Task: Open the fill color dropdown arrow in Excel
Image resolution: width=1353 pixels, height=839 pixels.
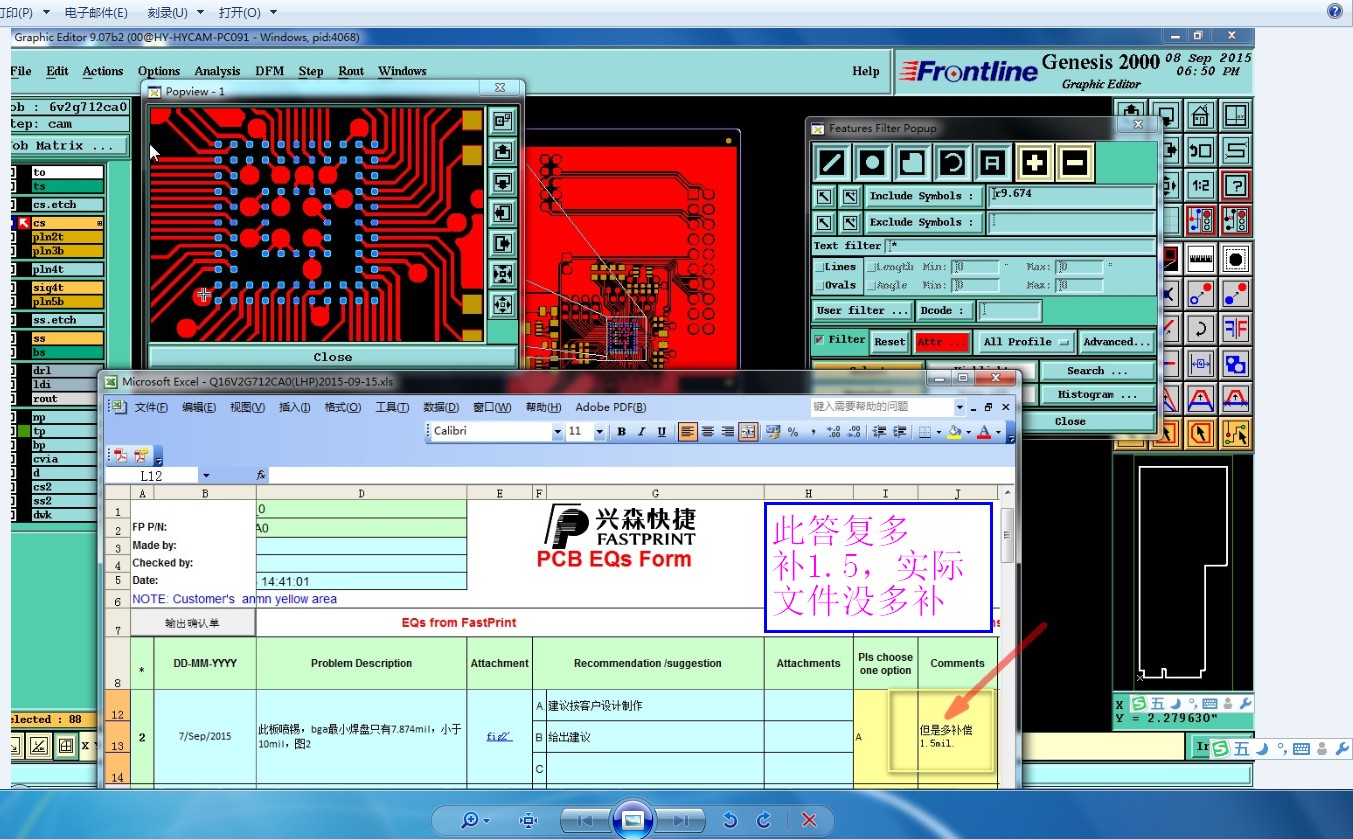Action: 967,432
